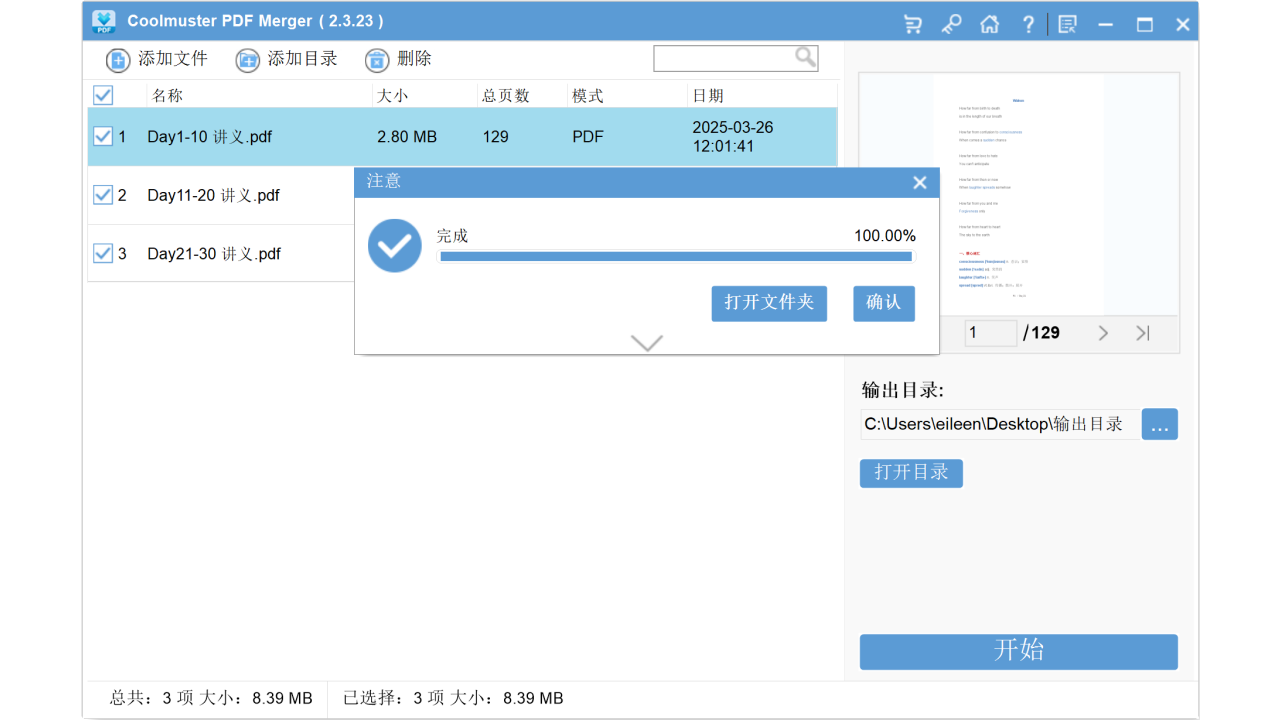Open the feedback log icon in title bar
Screen dimensions: 1280x720
click(x=1066, y=22)
